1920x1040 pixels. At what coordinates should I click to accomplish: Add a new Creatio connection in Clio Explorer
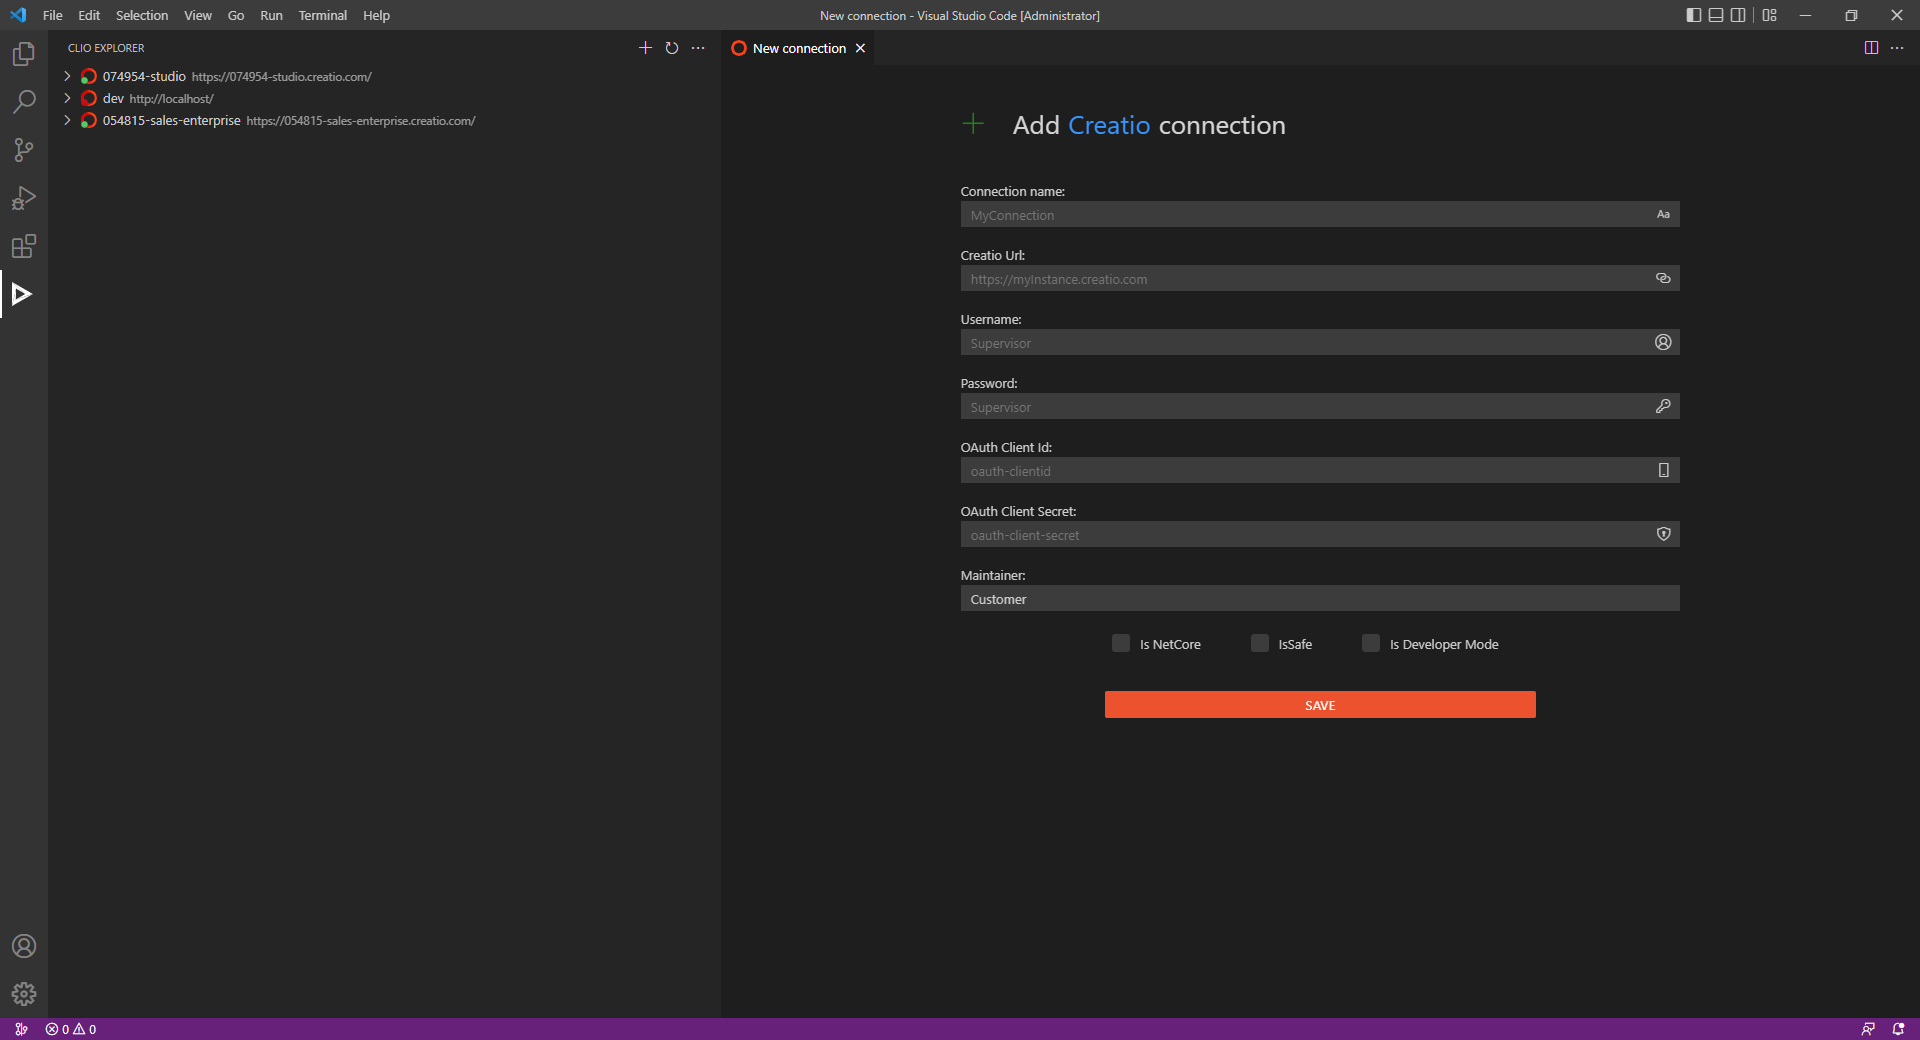645,48
